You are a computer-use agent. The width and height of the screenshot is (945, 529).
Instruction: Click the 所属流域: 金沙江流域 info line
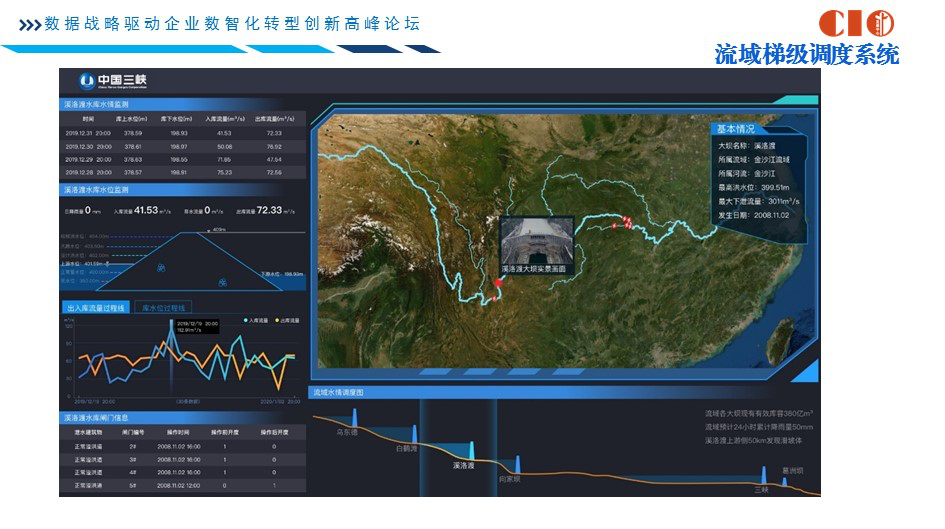point(754,160)
